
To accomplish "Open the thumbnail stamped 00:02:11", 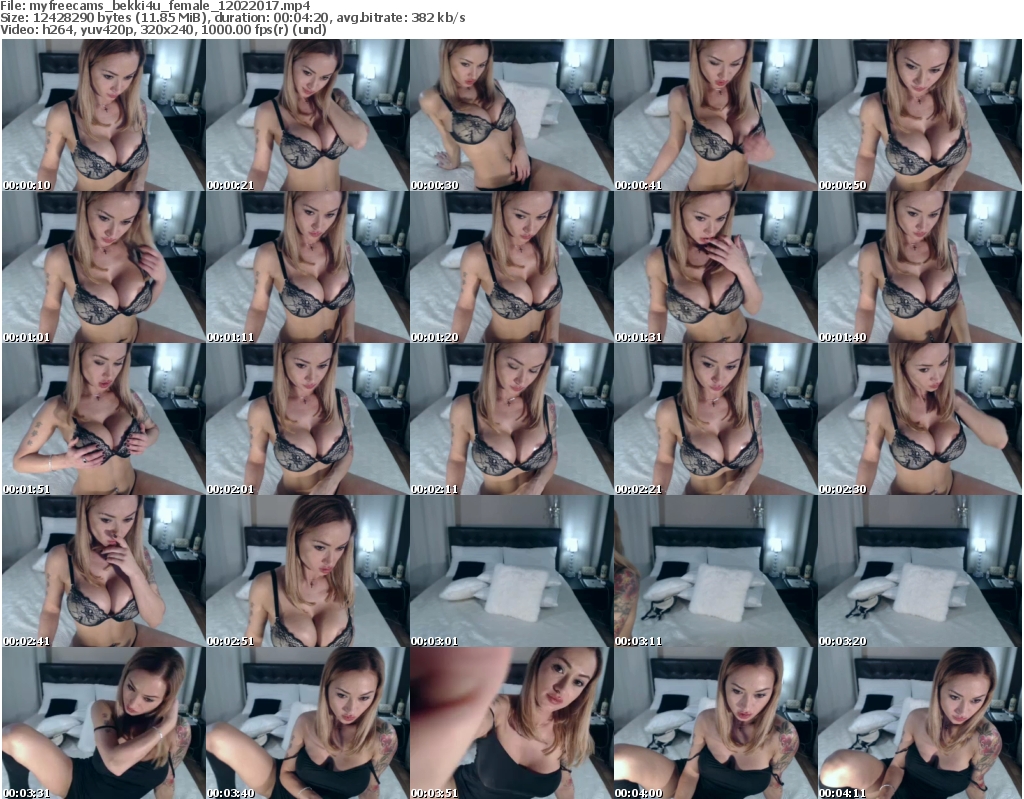I will tap(511, 419).
